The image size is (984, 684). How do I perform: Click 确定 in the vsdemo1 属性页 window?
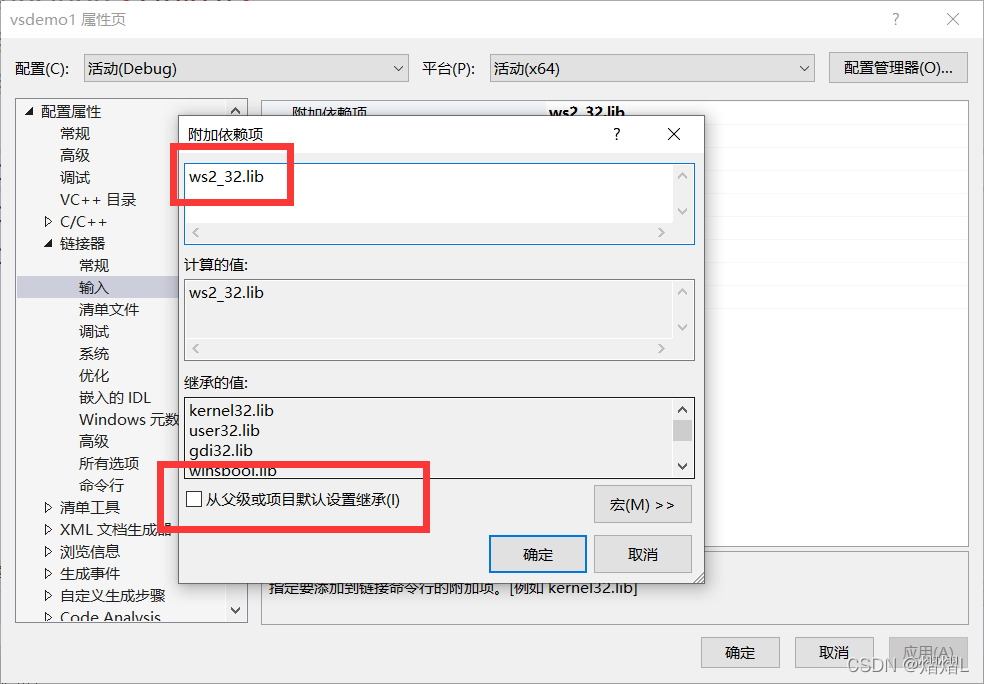[x=740, y=653]
